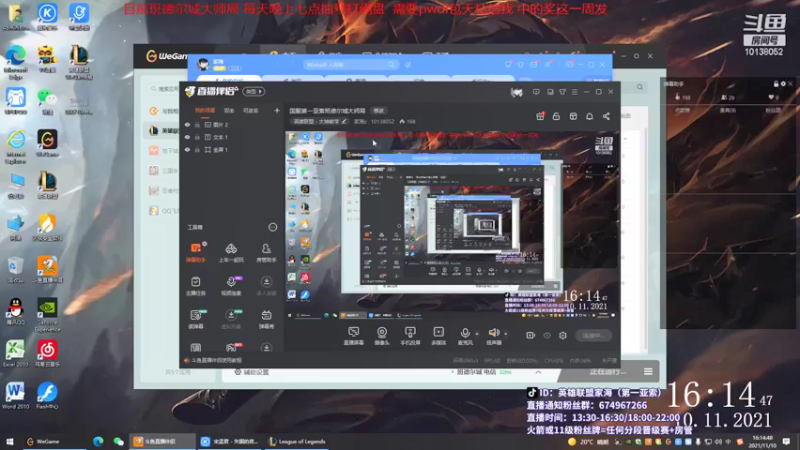Open the WeGame bottom-right list menu icon
Screen dimensions: 800x450
click(x=648, y=371)
